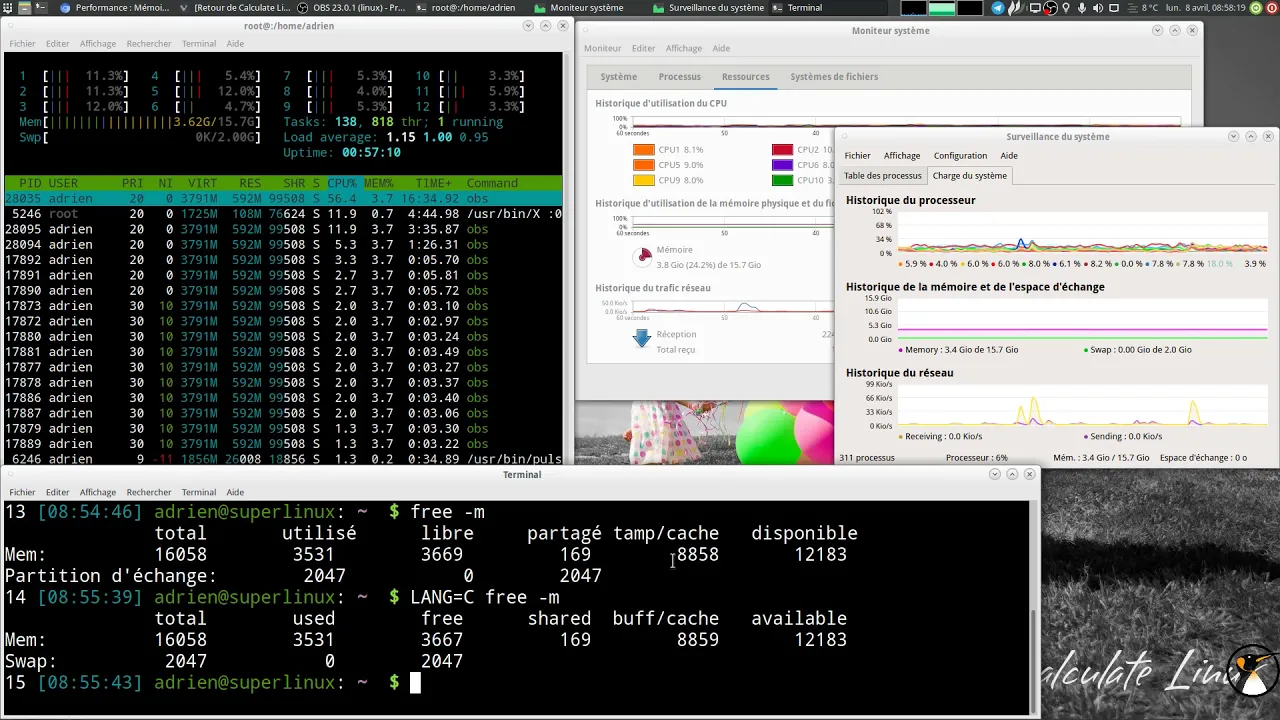Open Moniteur menu in Moniteur système
The image size is (1280, 720).
coord(603,48)
